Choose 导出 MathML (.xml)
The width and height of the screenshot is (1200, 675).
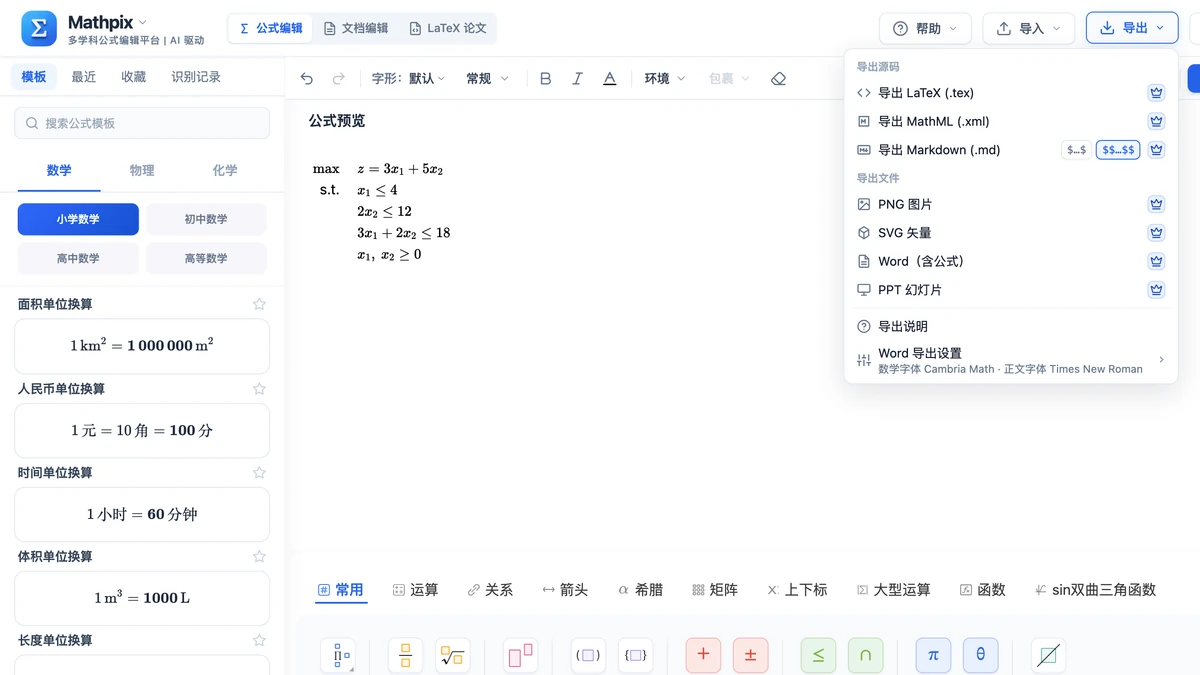pos(1011,121)
